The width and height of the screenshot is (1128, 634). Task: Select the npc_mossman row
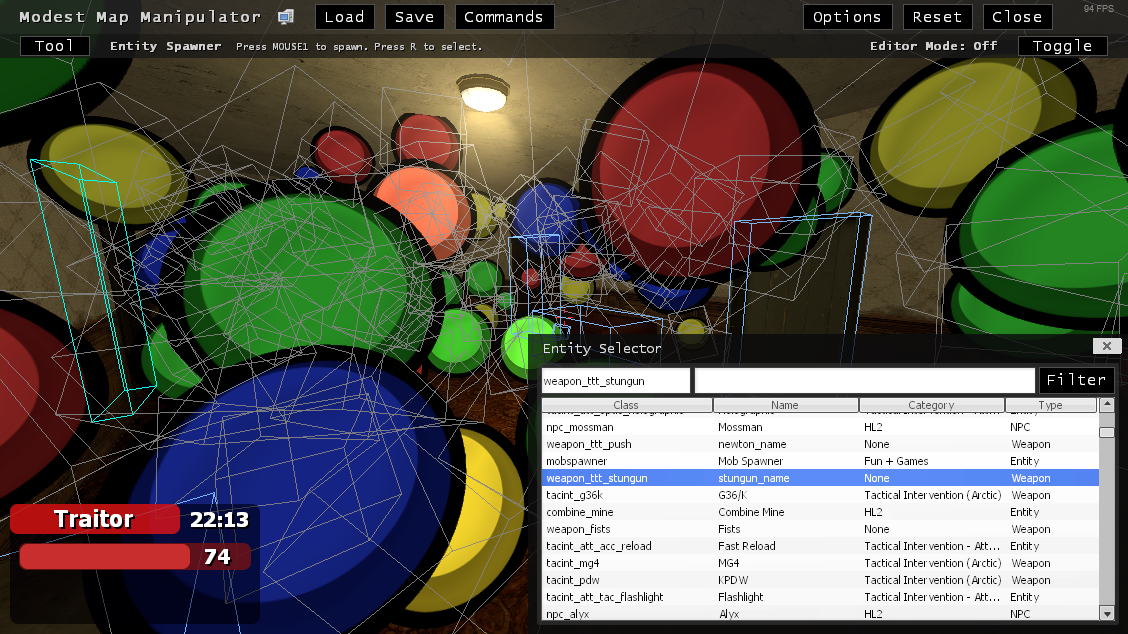point(820,427)
